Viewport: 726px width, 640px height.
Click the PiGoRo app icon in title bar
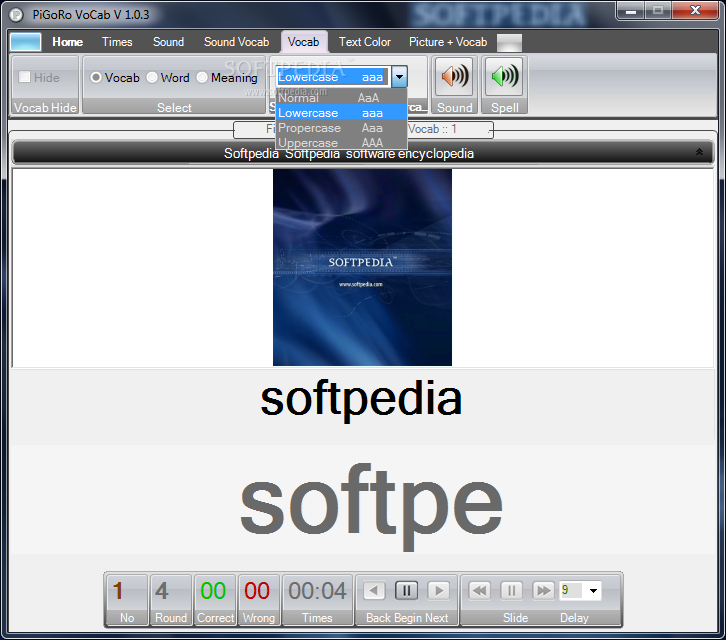pos(16,15)
